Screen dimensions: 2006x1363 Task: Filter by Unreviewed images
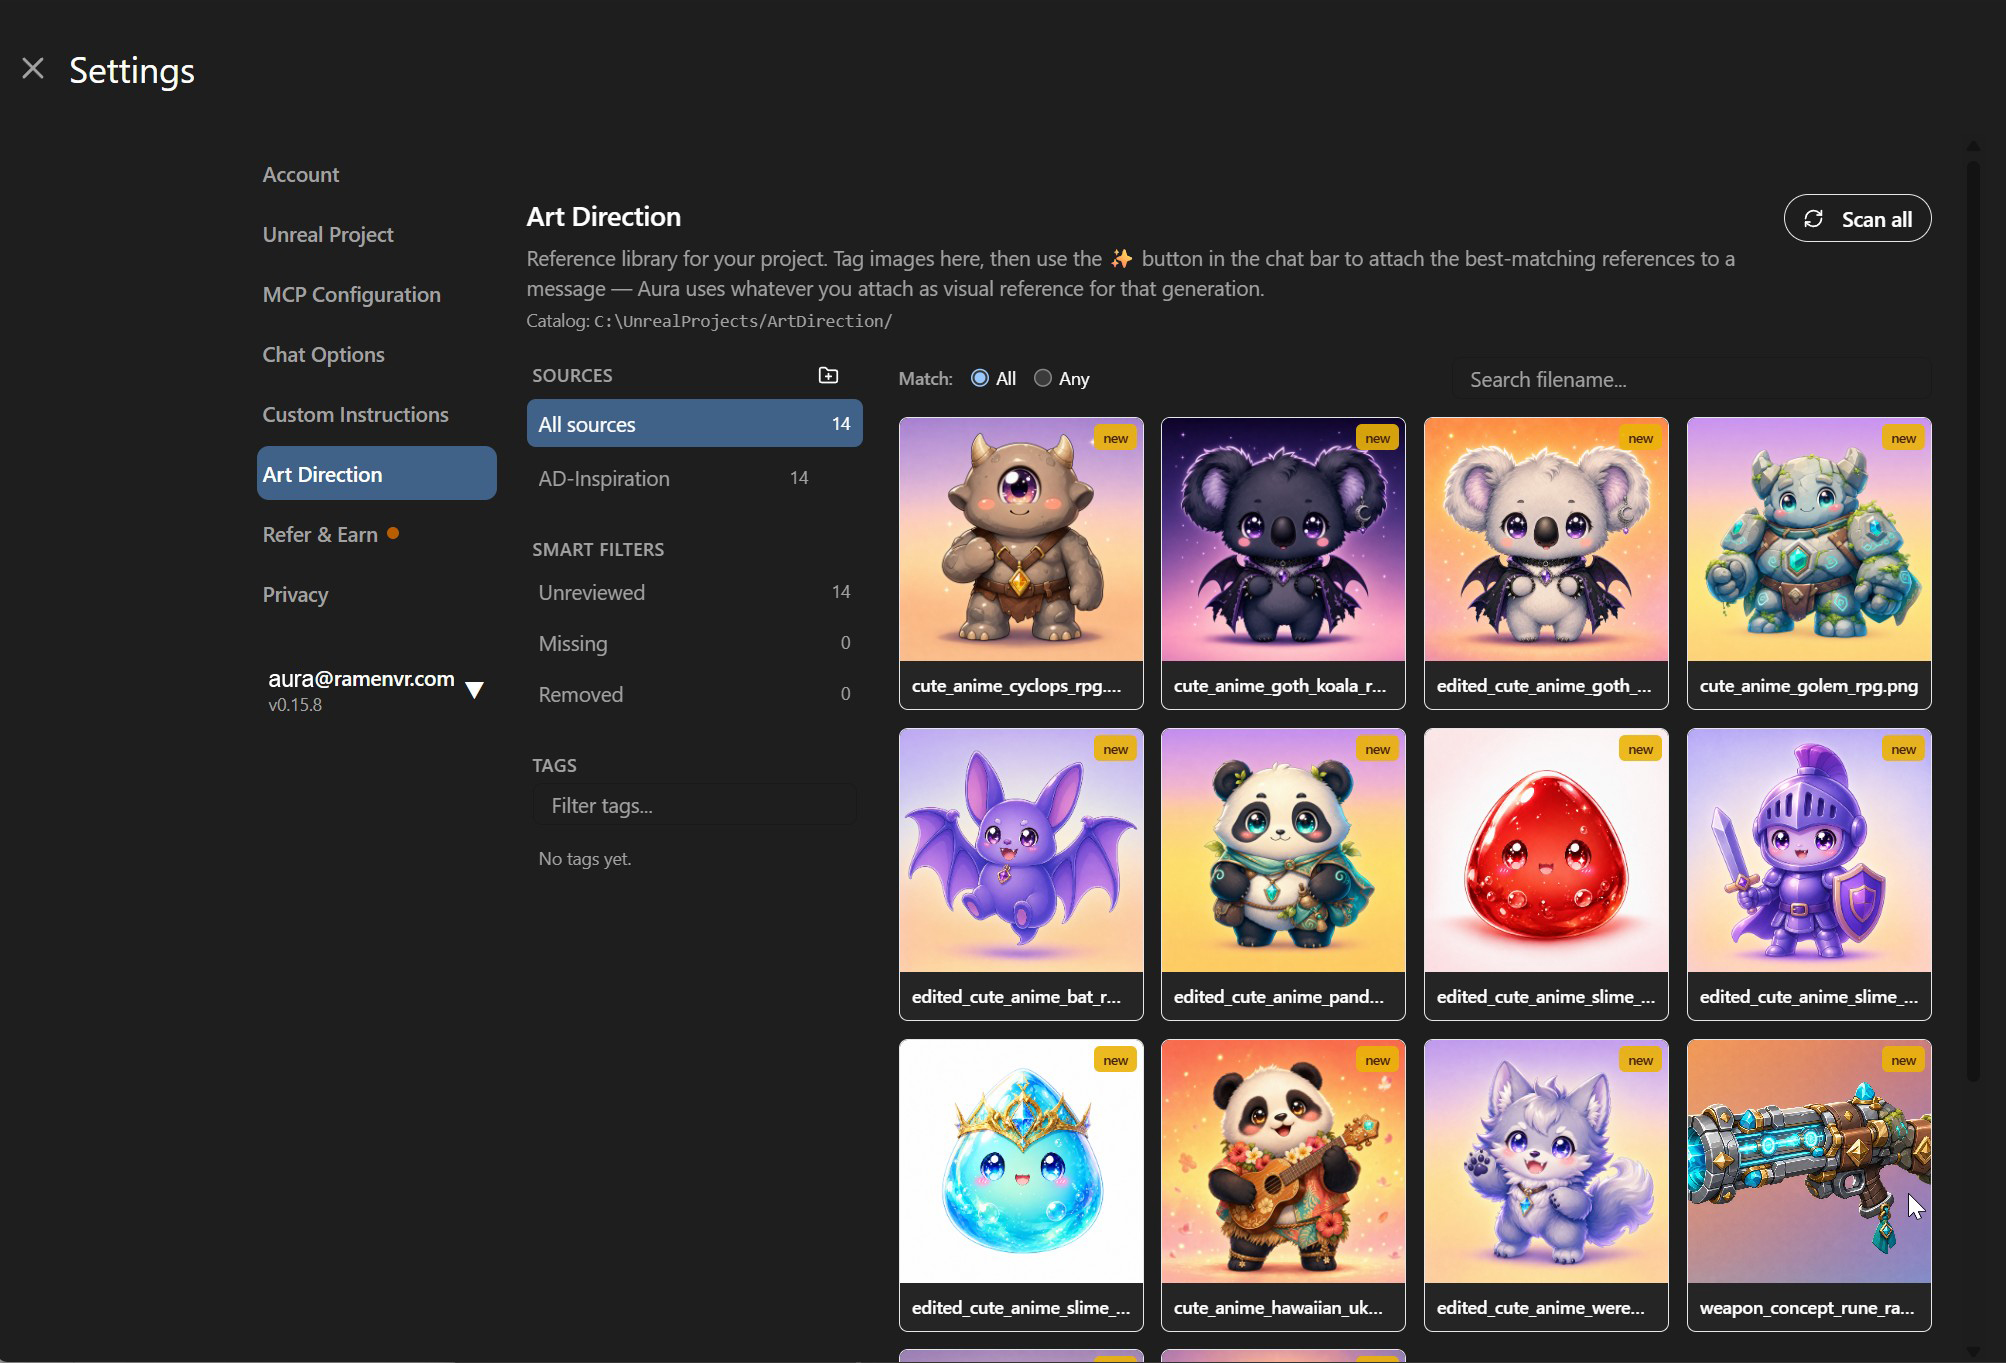point(694,592)
